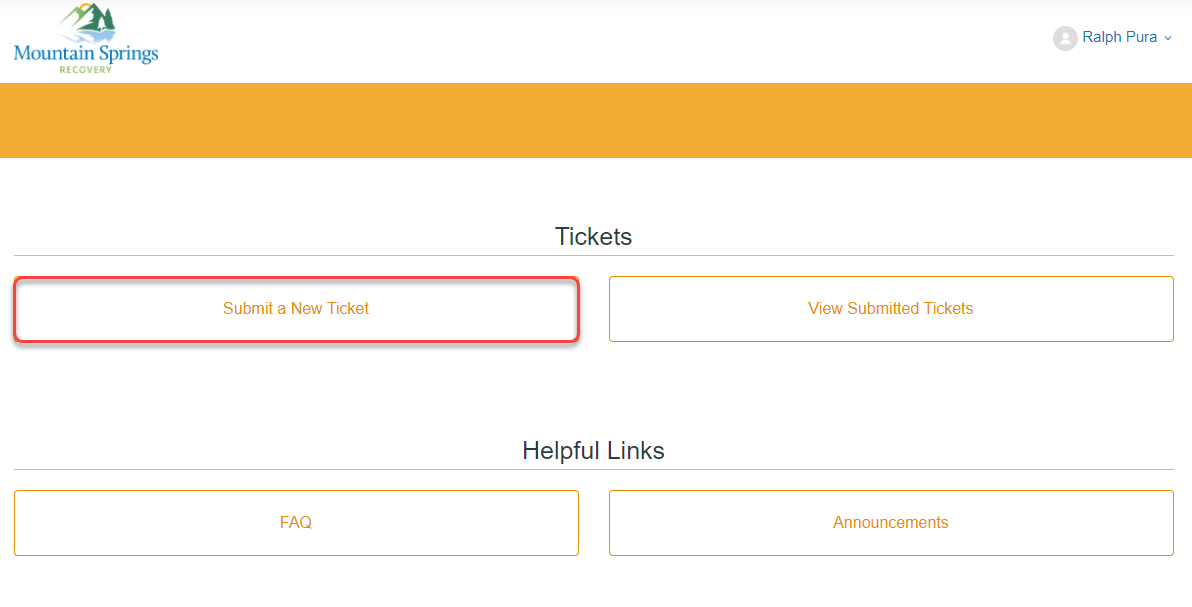
Task: Open View Submitted Tickets
Action: 890,309
